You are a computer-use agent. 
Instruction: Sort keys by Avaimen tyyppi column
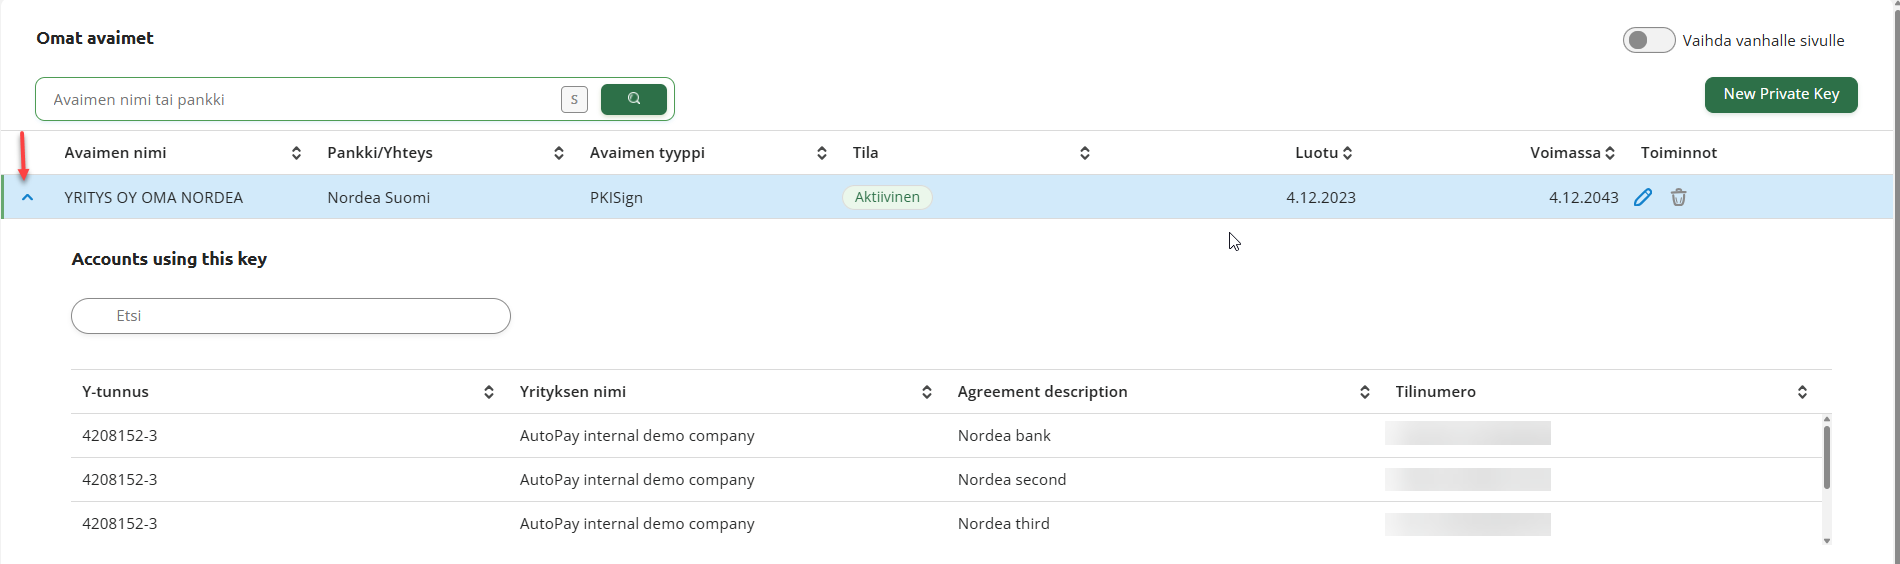[821, 153]
